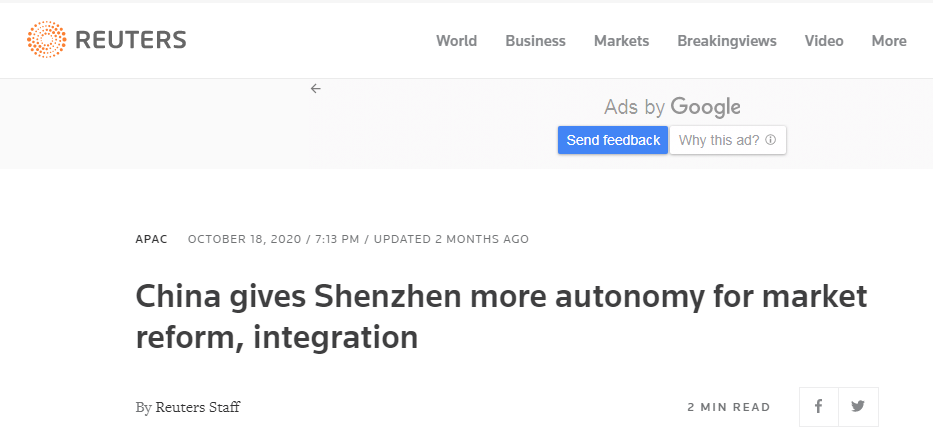Share article on Facebook
Image resolution: width=933 pixels, height=440 pixels.
819,407
